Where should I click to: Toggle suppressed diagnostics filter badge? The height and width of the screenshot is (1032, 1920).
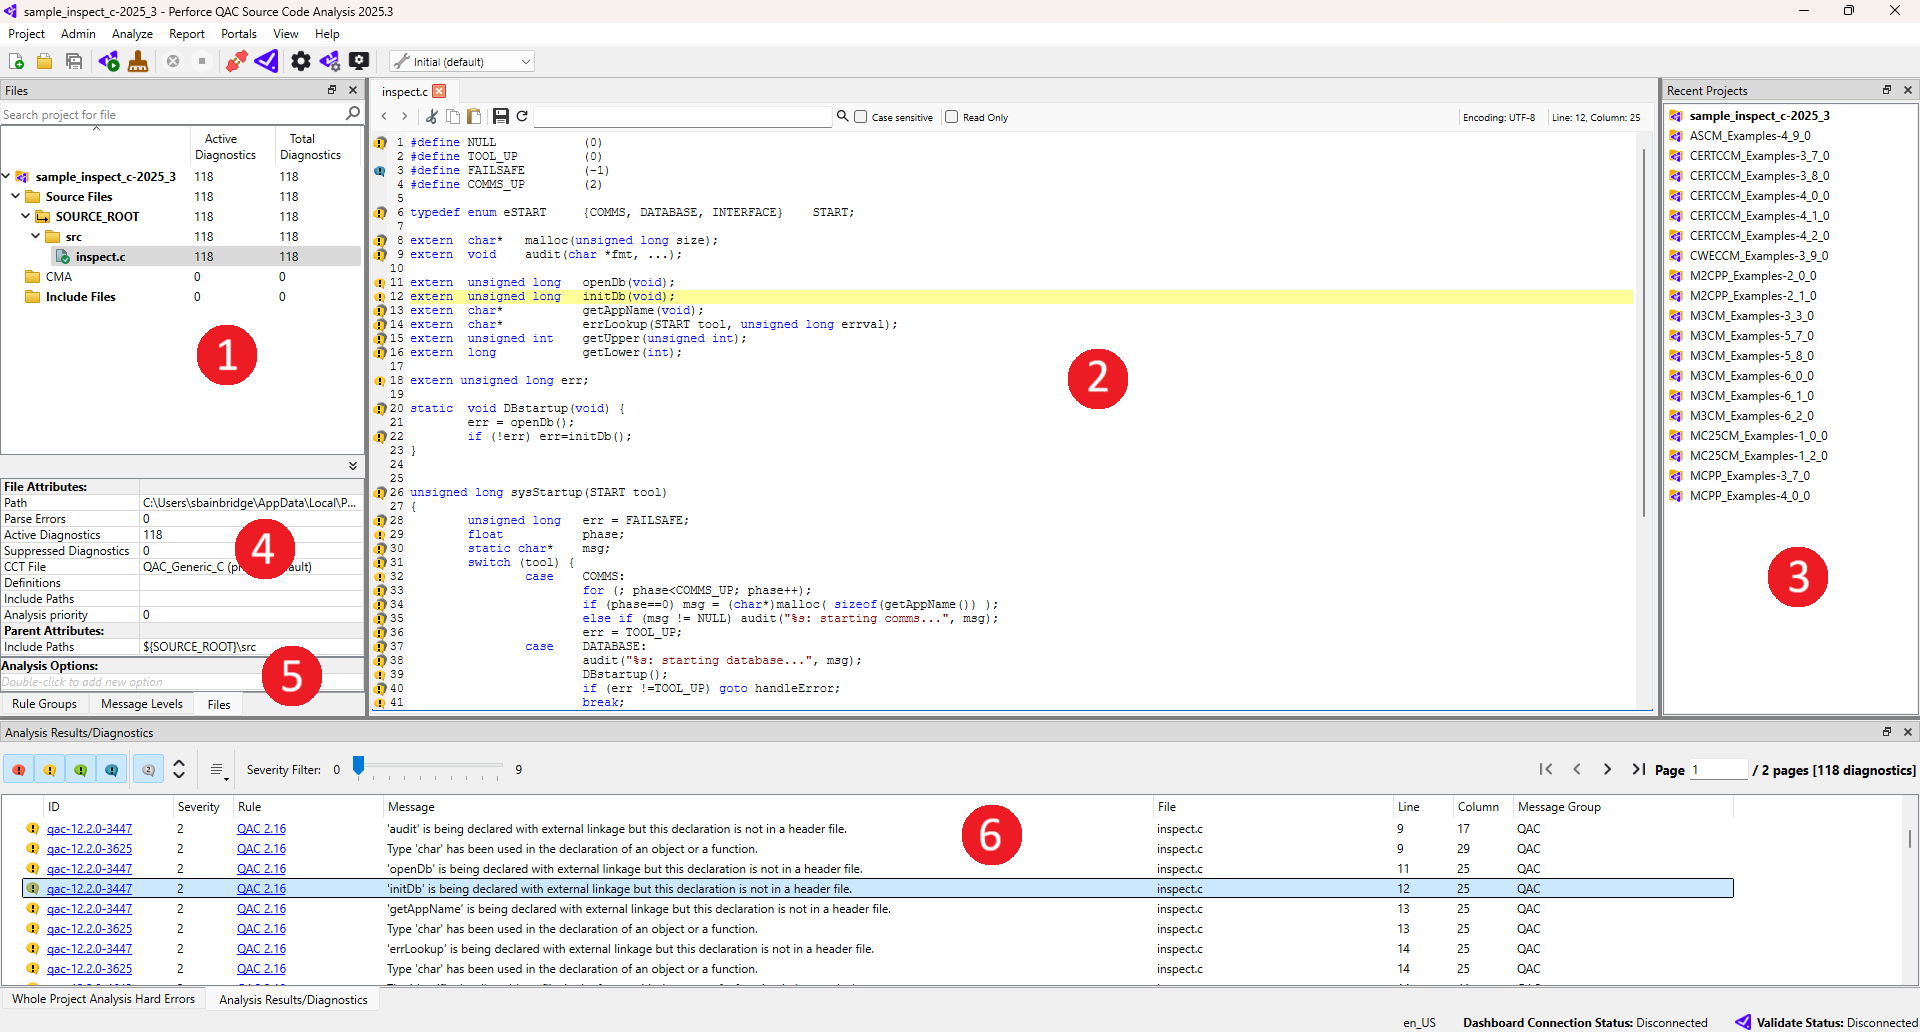(x=148, y=769)
